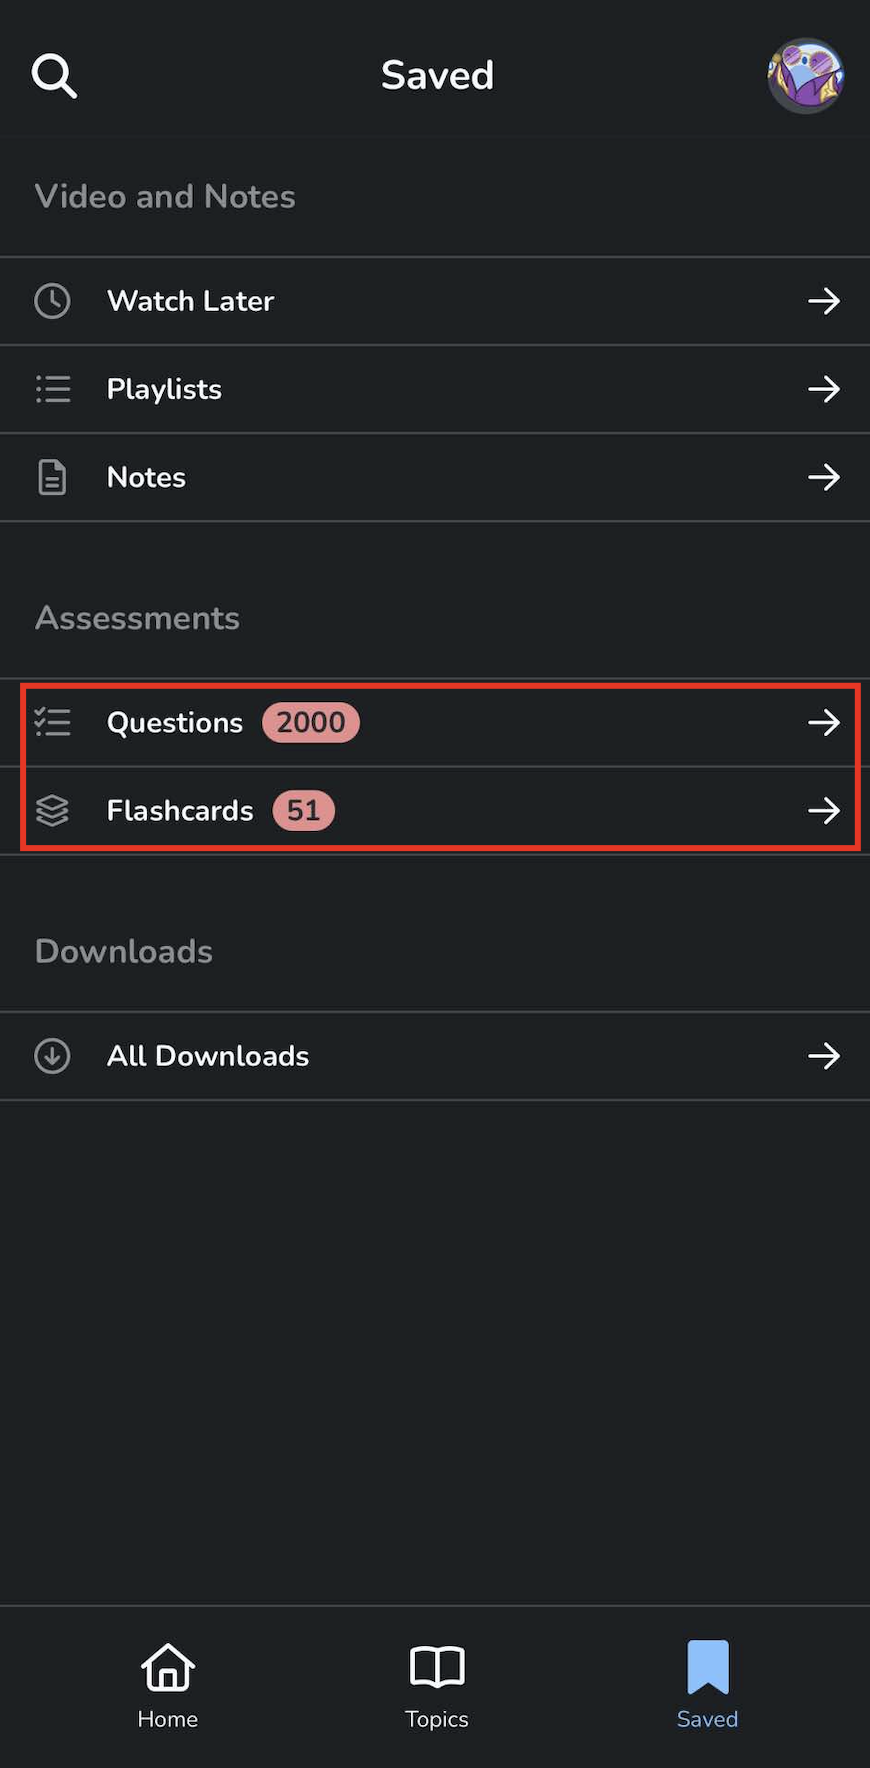
Task: Tap the 2000 Questions count badge
Action: (310, 722)
